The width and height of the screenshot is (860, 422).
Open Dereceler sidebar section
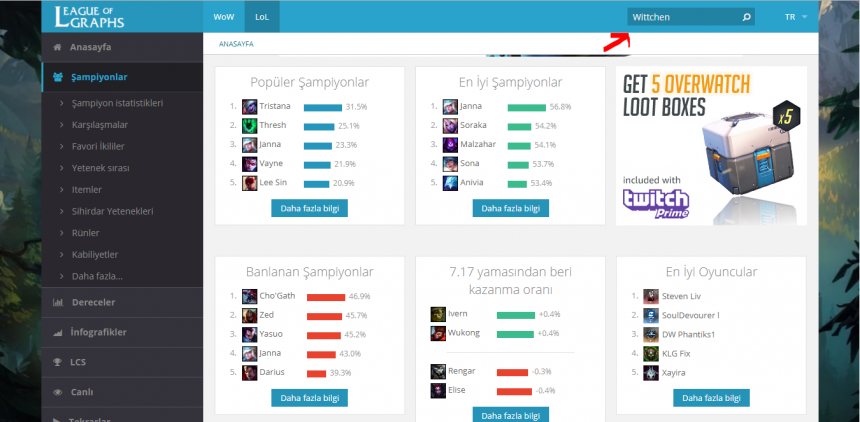pyautogui.click(x=122, y=302)
